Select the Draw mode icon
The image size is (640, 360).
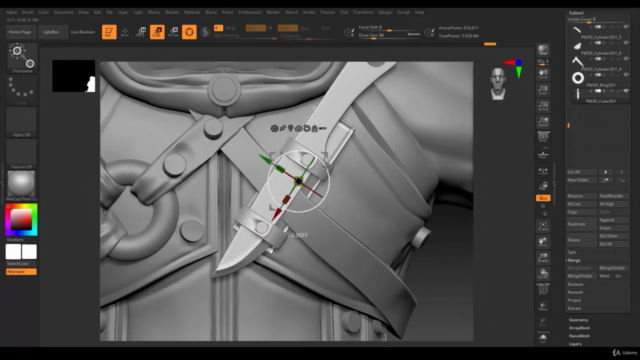[125, 32]
